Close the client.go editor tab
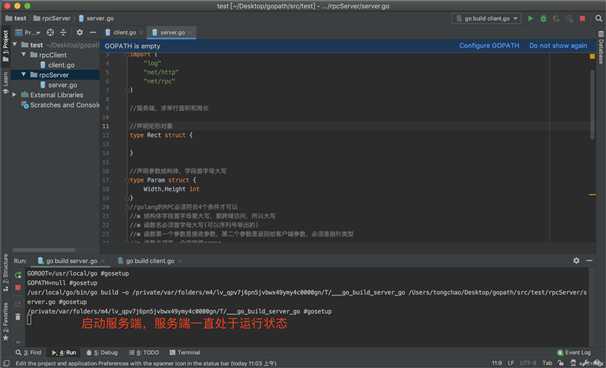Image resolution: width=606 pixels, height=368 pixels. click(x=141, y=33)
